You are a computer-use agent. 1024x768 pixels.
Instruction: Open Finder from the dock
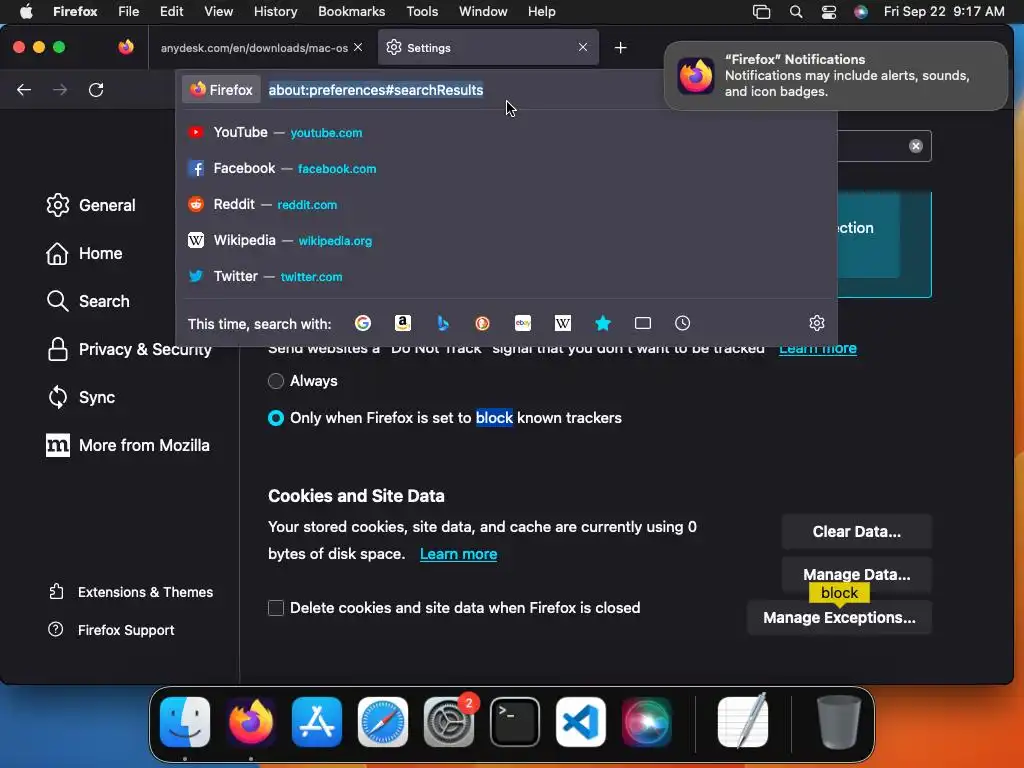click(185, 722)
